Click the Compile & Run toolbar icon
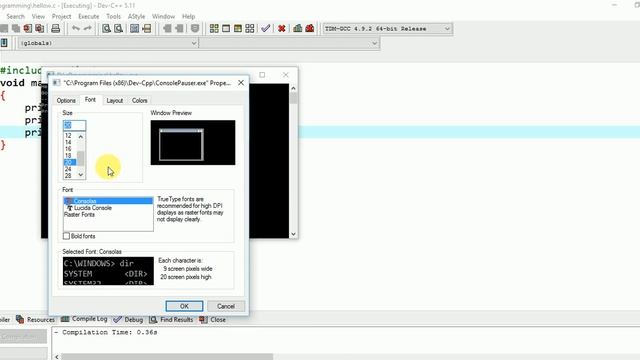This screenshot has height=360, width=640. tap(238, 28)
